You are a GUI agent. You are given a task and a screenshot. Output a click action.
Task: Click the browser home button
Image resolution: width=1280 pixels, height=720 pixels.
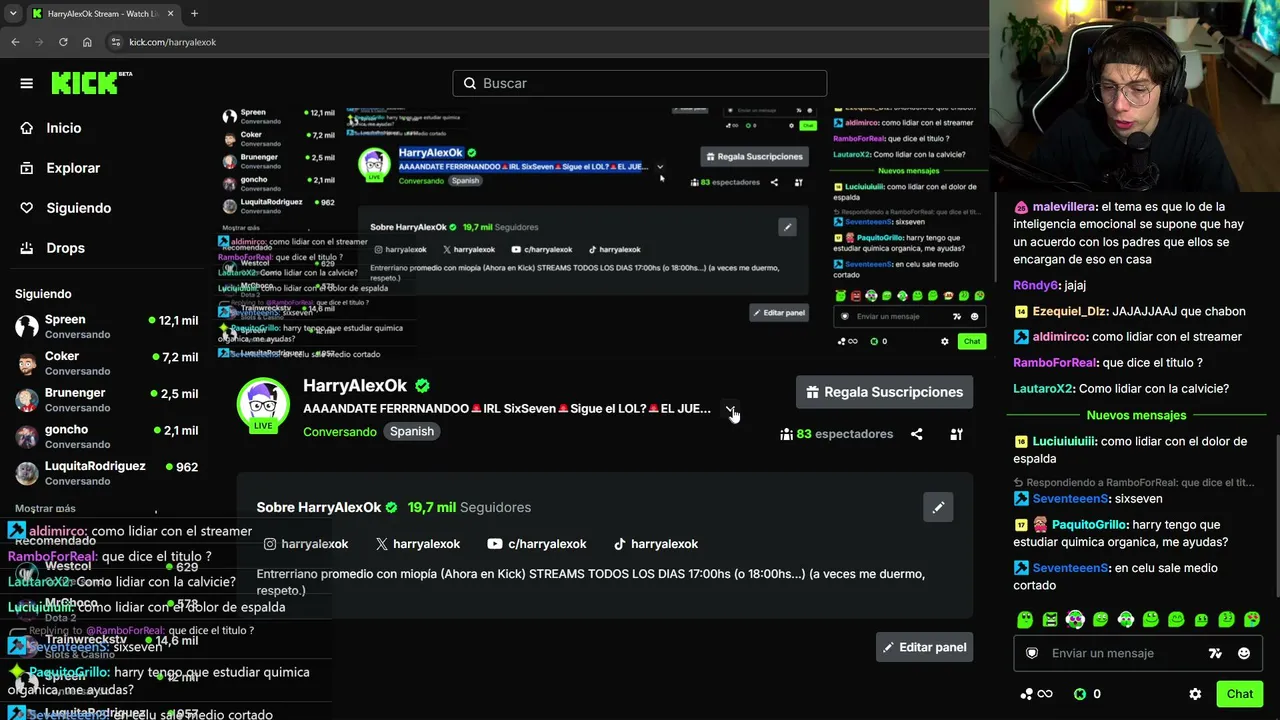(87, 42)
